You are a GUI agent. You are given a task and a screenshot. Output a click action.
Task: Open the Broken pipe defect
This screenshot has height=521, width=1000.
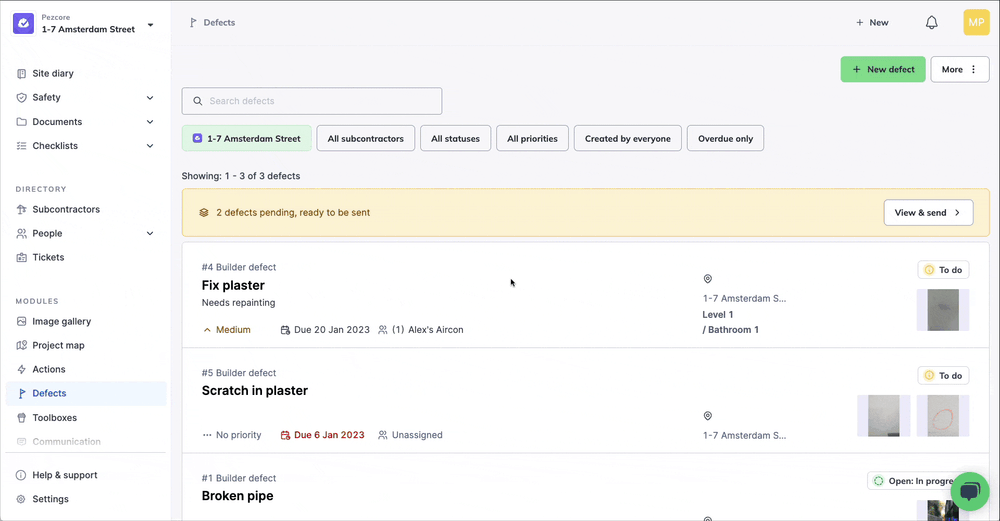(x=237, y=495)
